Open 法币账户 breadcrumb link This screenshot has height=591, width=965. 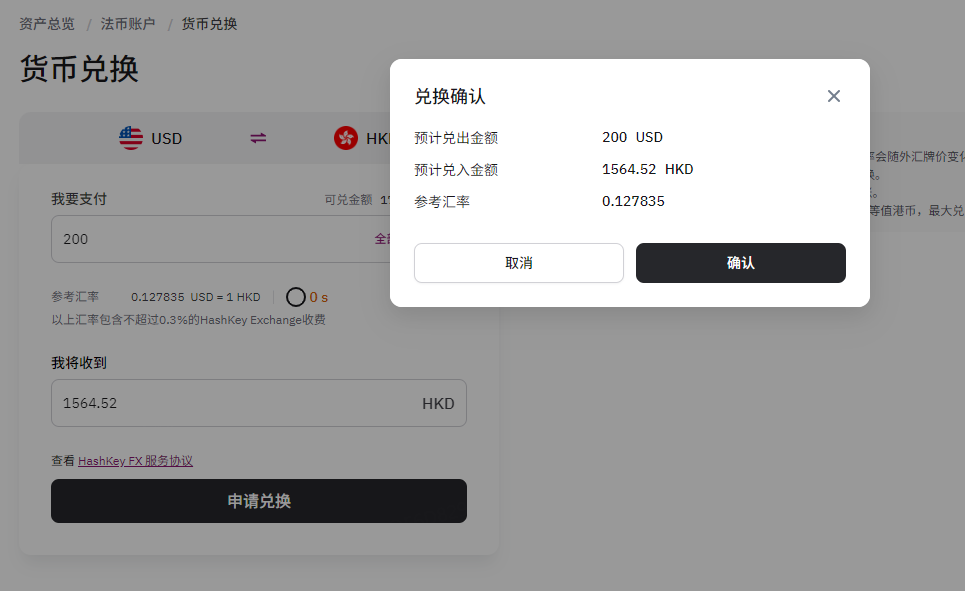point(128,24)
